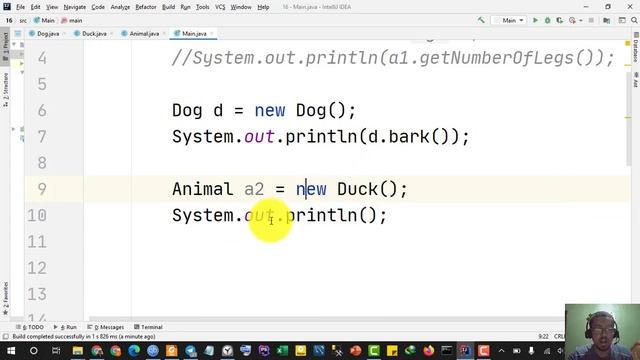Close the Animal.java tab
Image resolution: width=640 pixels, height=360 pixels.
(164, 33)
